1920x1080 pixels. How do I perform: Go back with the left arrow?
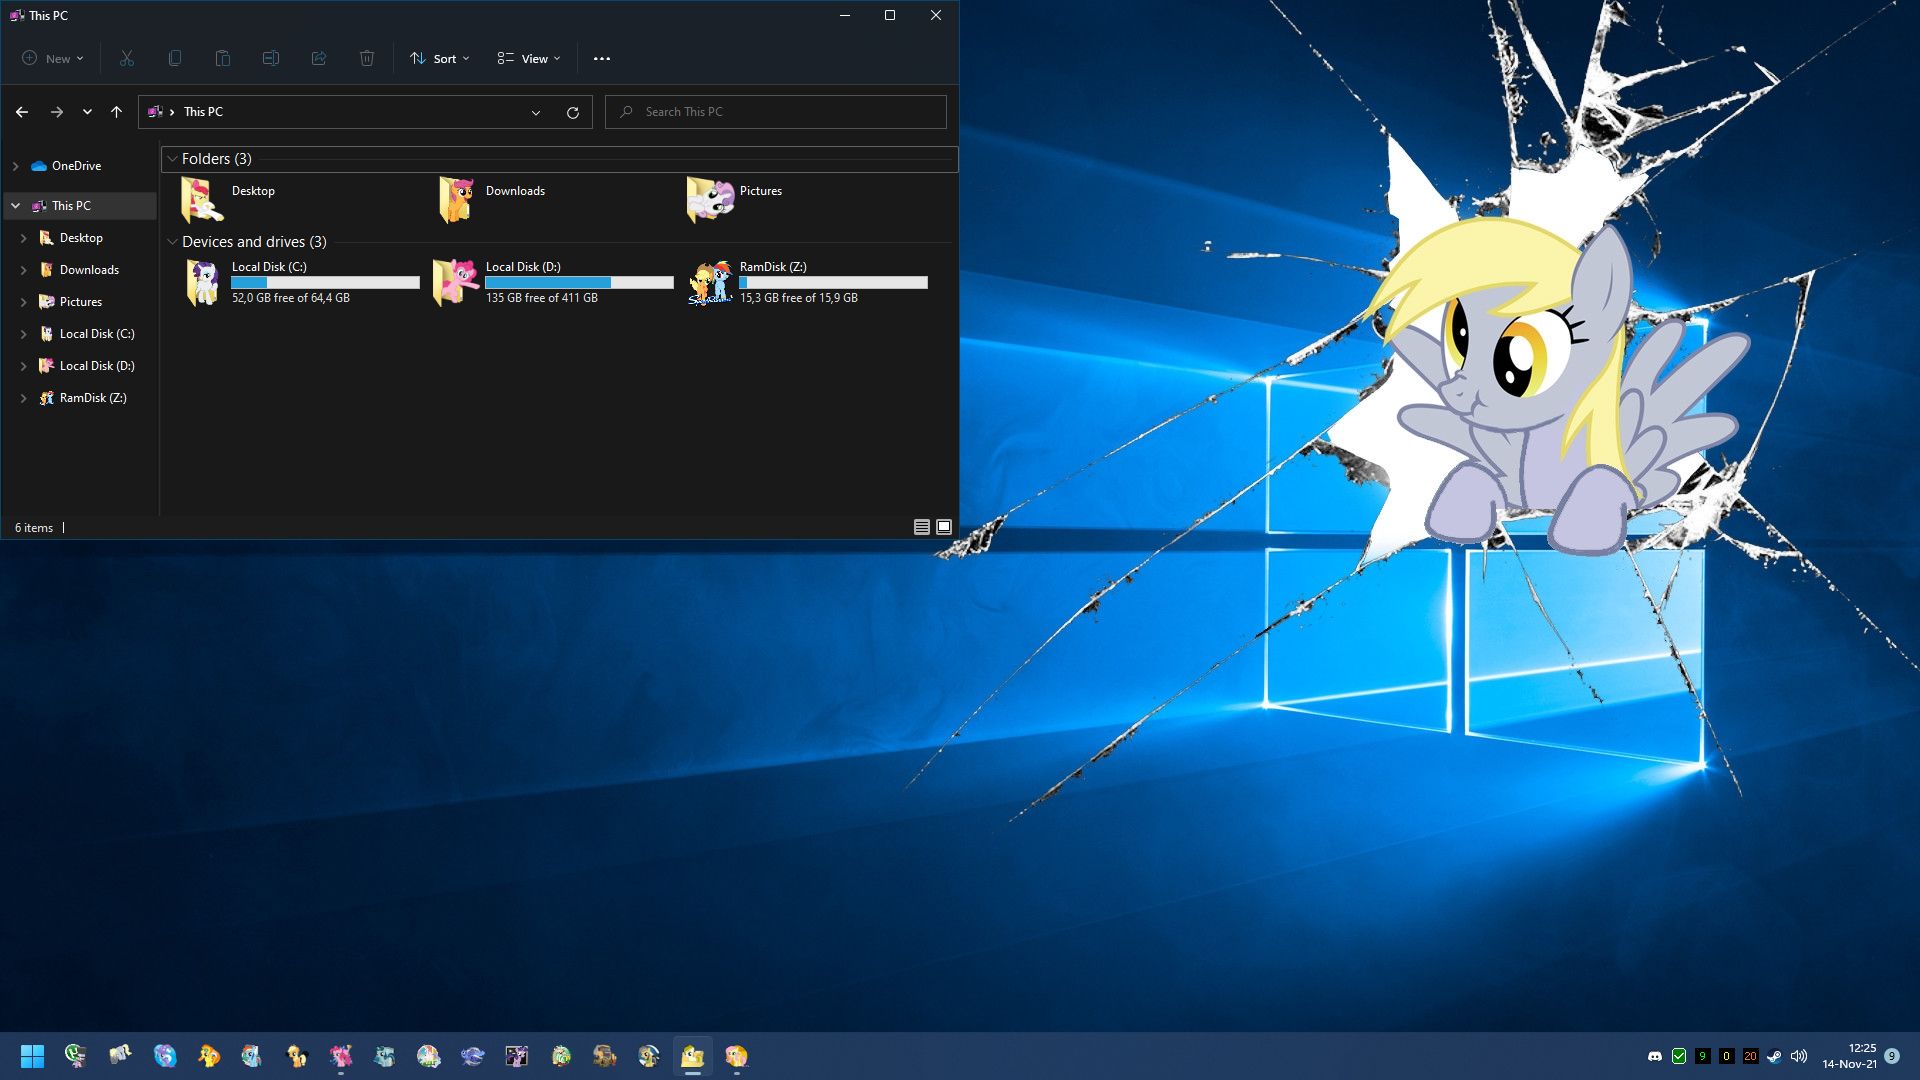[x=22, y=112]
